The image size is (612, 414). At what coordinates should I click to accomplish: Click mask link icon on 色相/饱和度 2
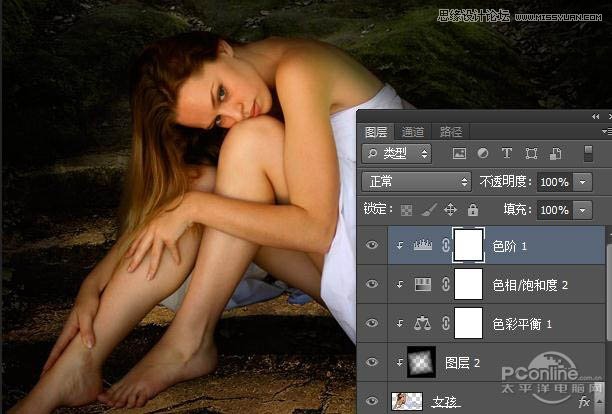click(446, 284)
